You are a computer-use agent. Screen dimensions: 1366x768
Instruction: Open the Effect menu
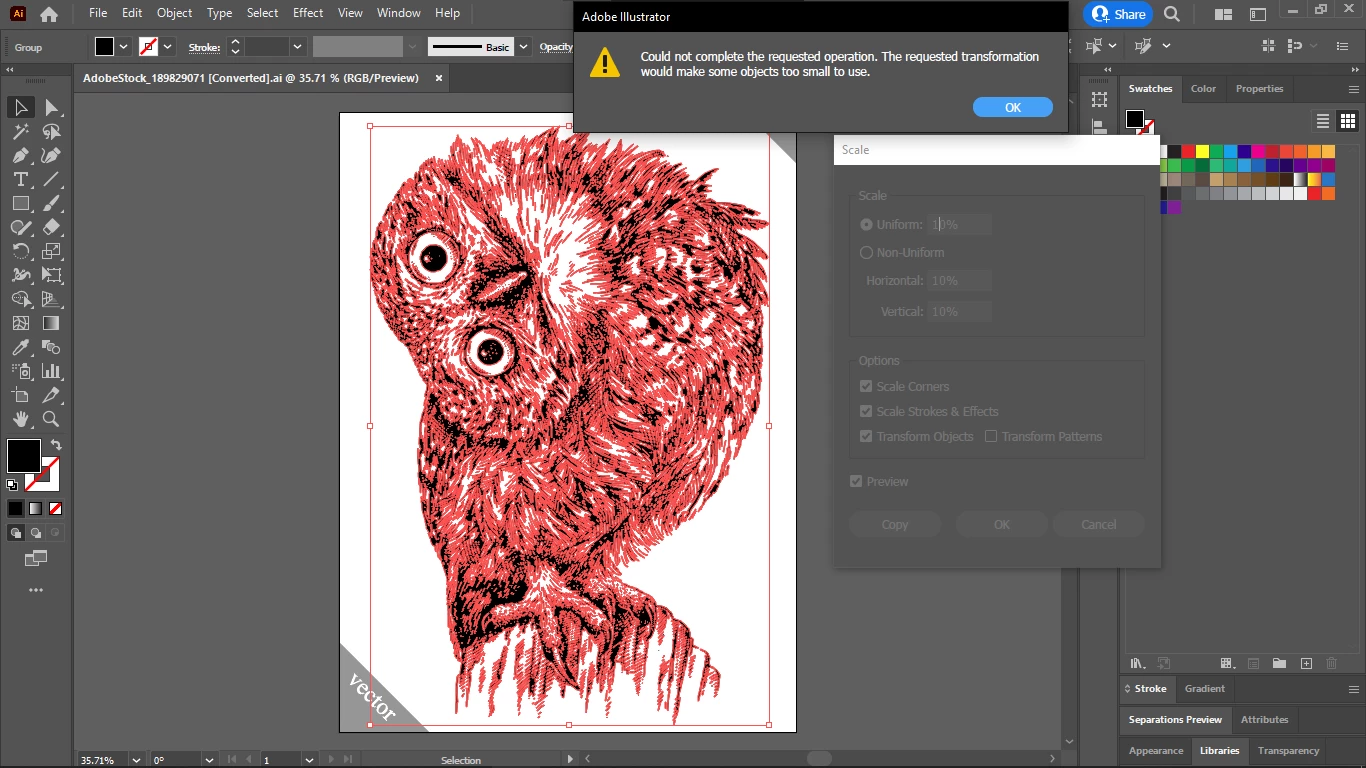tap(308, 13)
